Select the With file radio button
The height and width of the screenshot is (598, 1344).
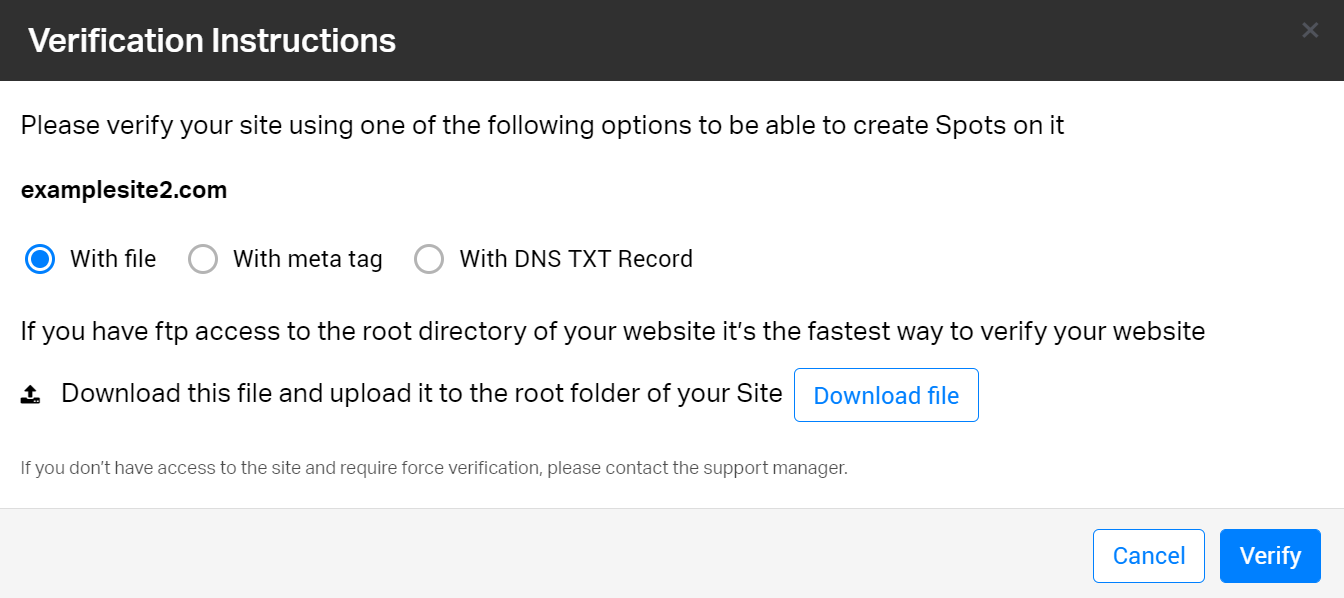pyautogui.click(x=40, y=260)
